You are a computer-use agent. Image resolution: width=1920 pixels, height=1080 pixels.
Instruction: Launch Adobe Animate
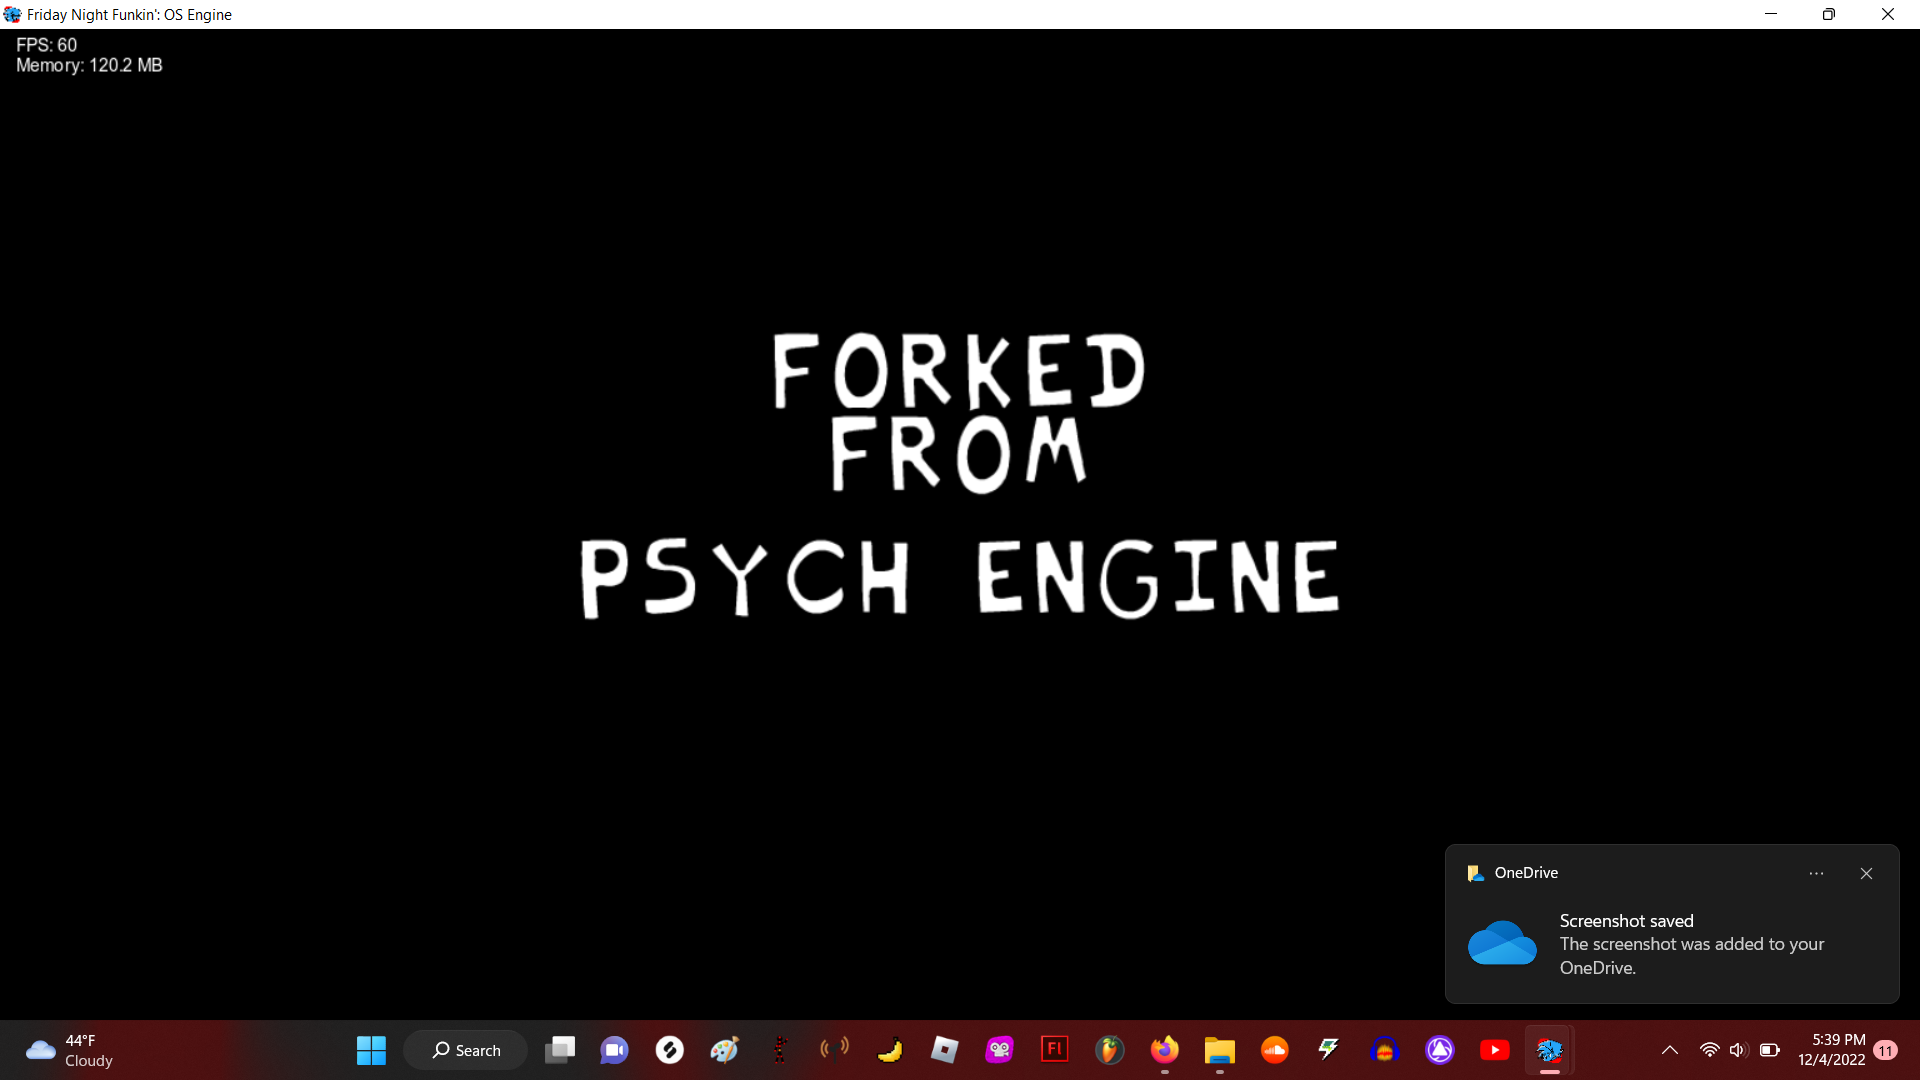(1055, 1050)
